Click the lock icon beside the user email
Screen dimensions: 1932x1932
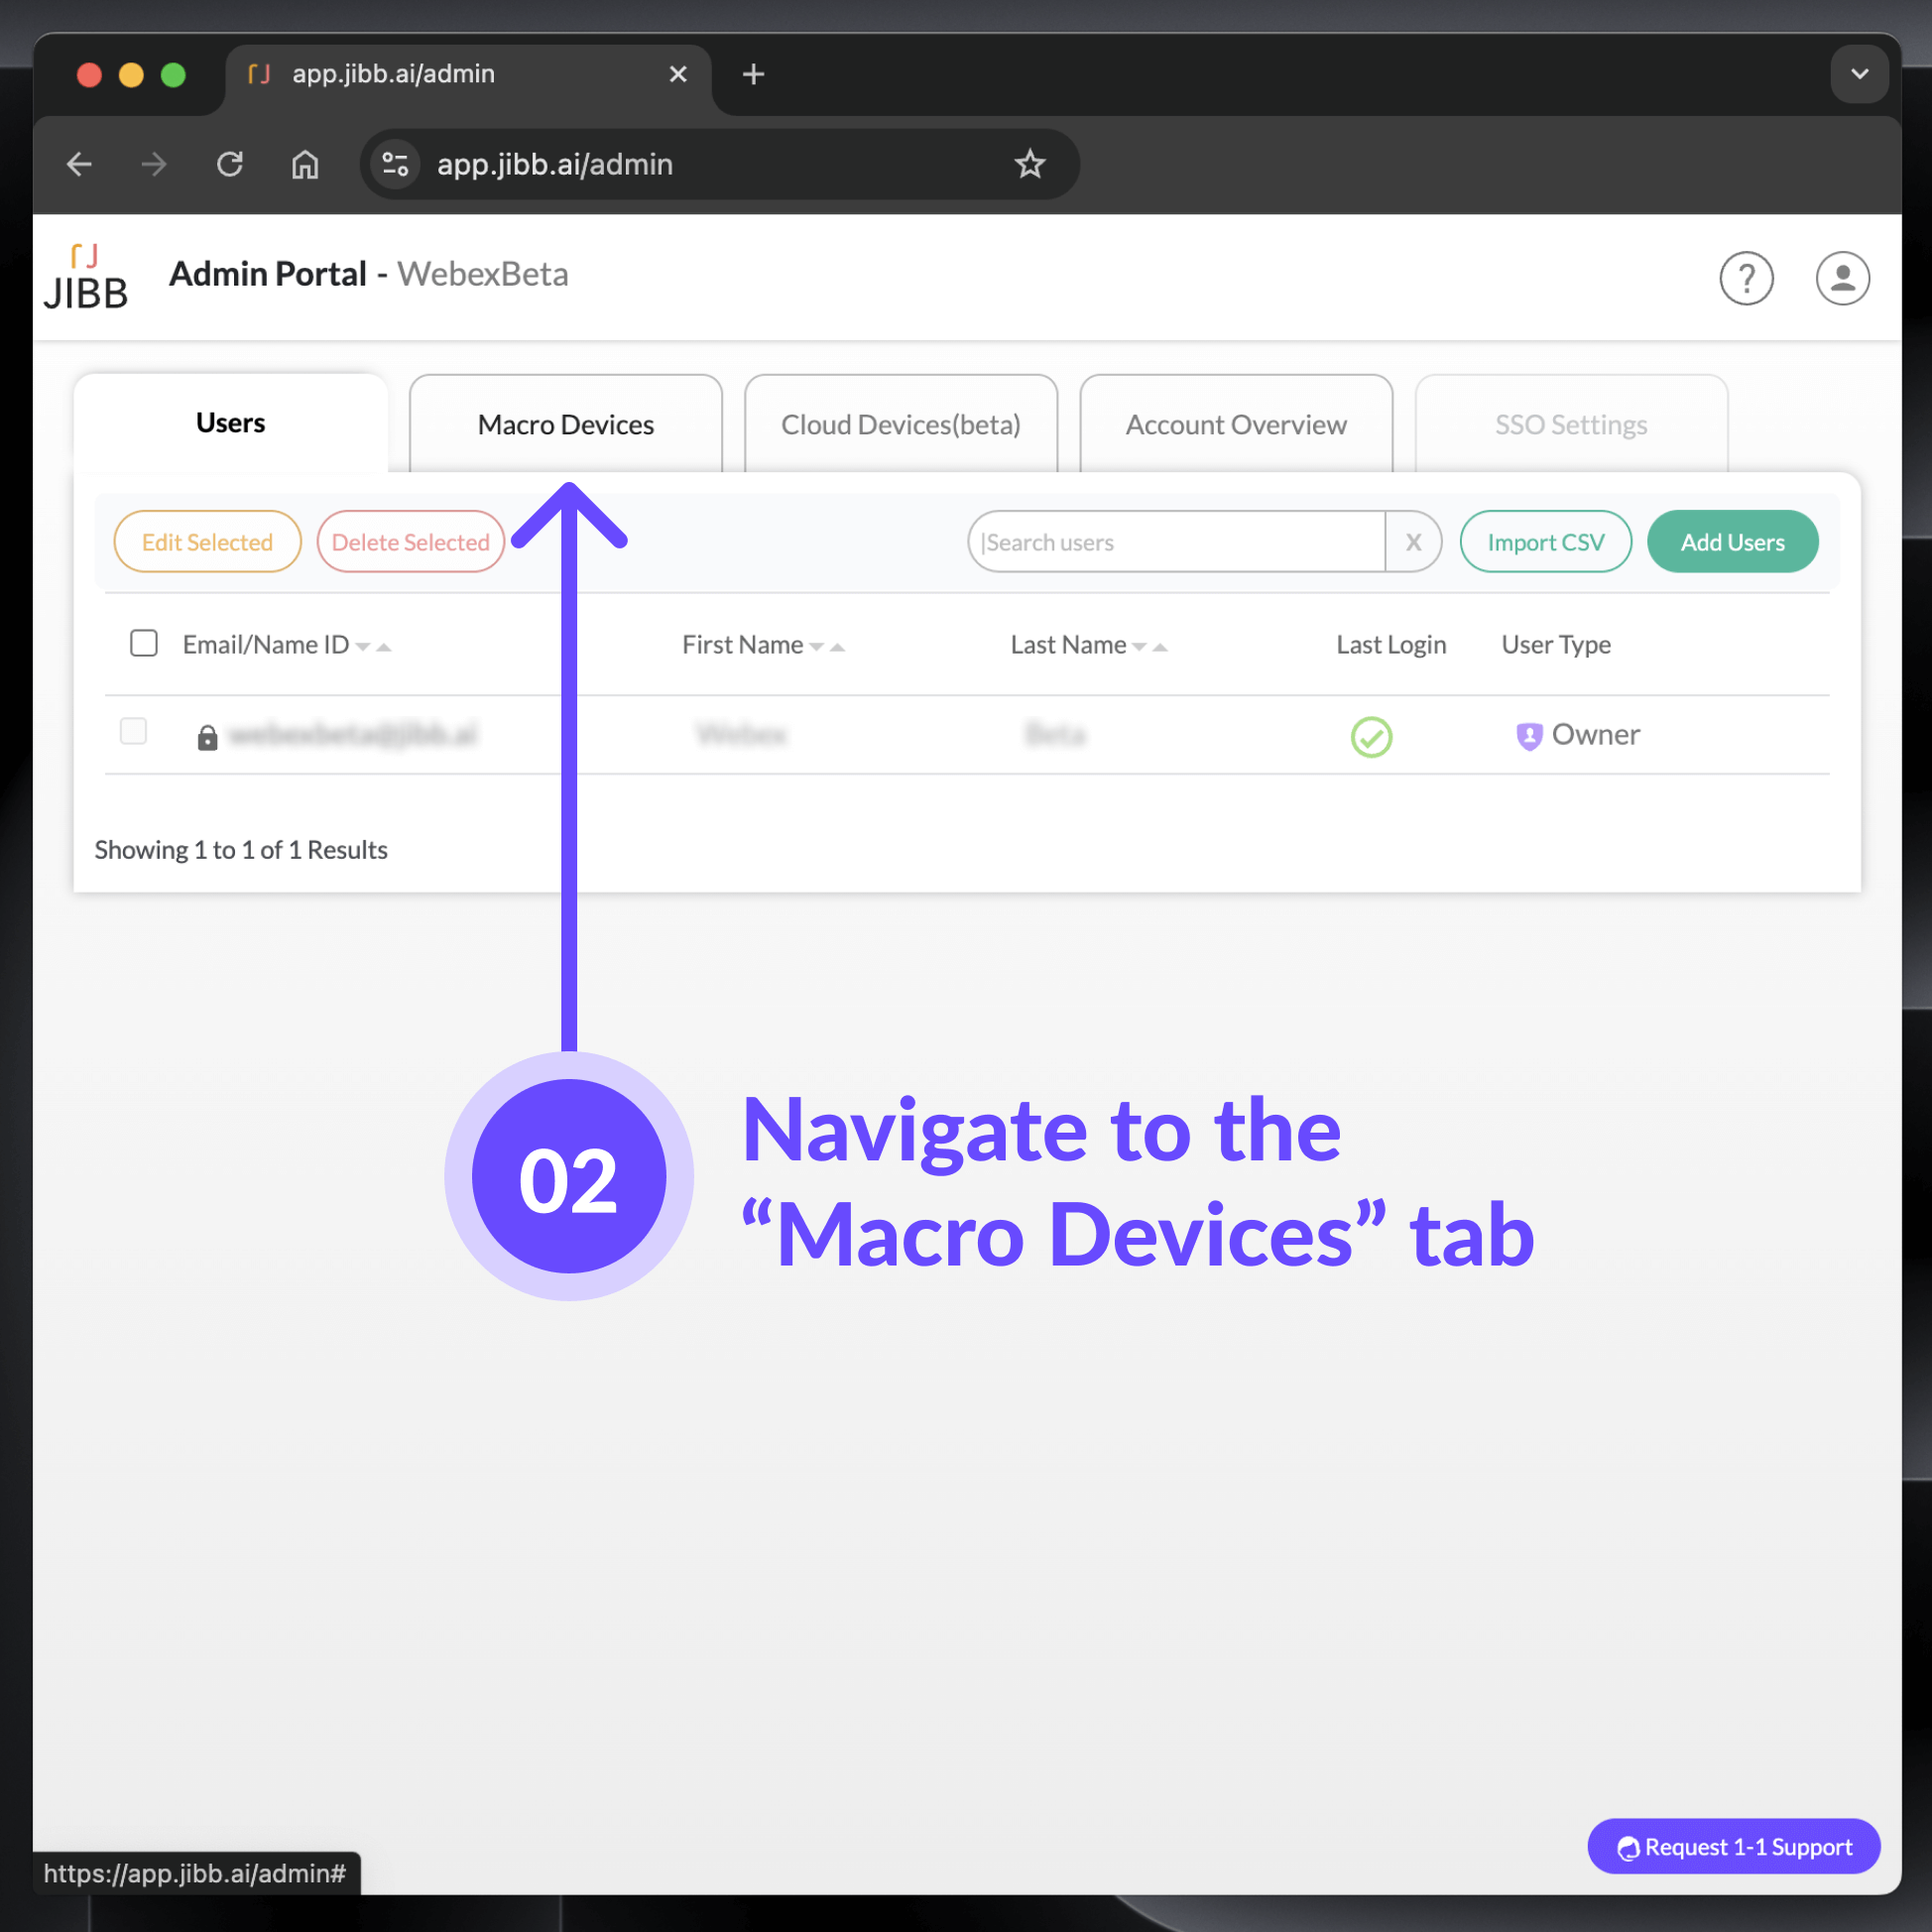(208, 738)
